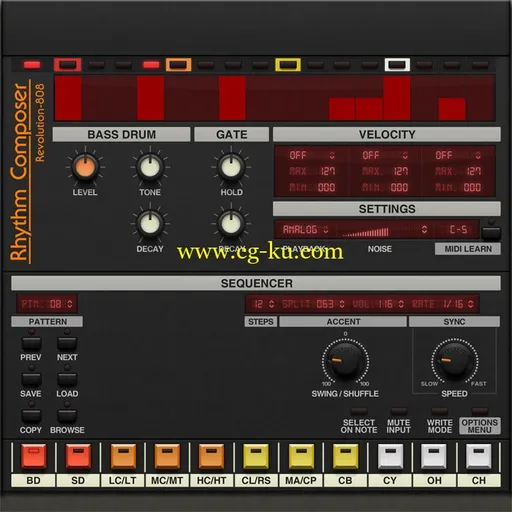The width and height of the screenshot is (512, 512).
Task: Click the step 13 full-height velocity bar
Action: click(x=397, y=98)
